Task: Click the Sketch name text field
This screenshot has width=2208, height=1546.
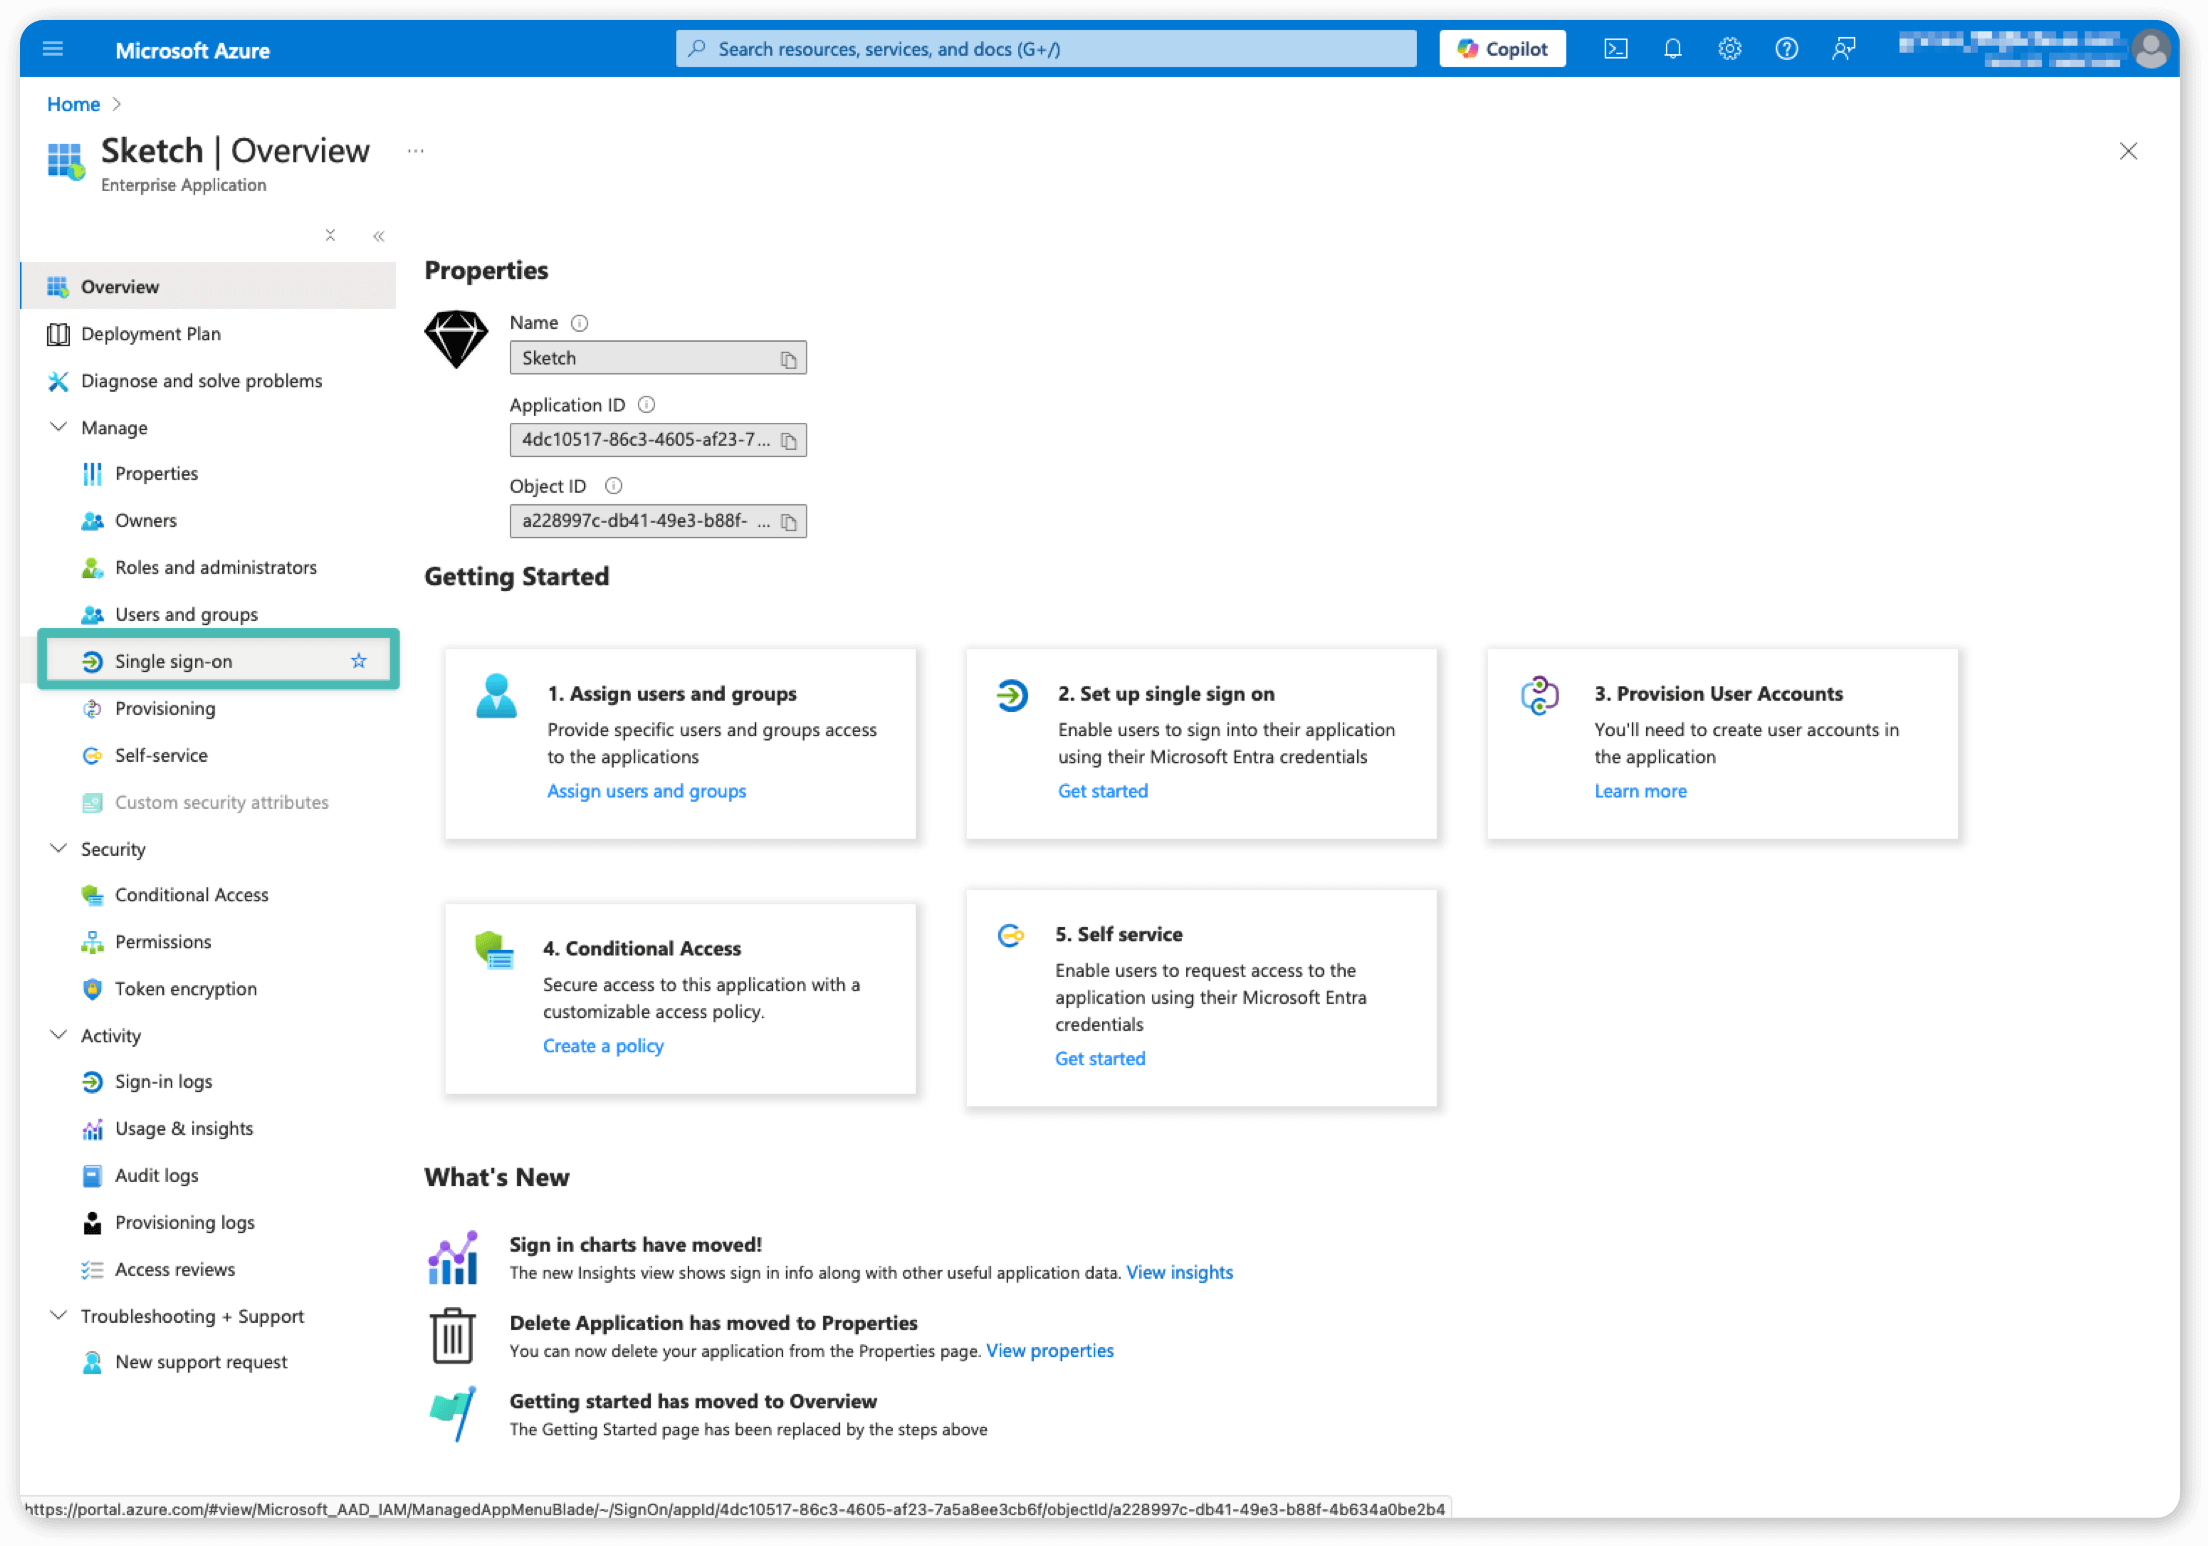Action: tap(658, 358)
